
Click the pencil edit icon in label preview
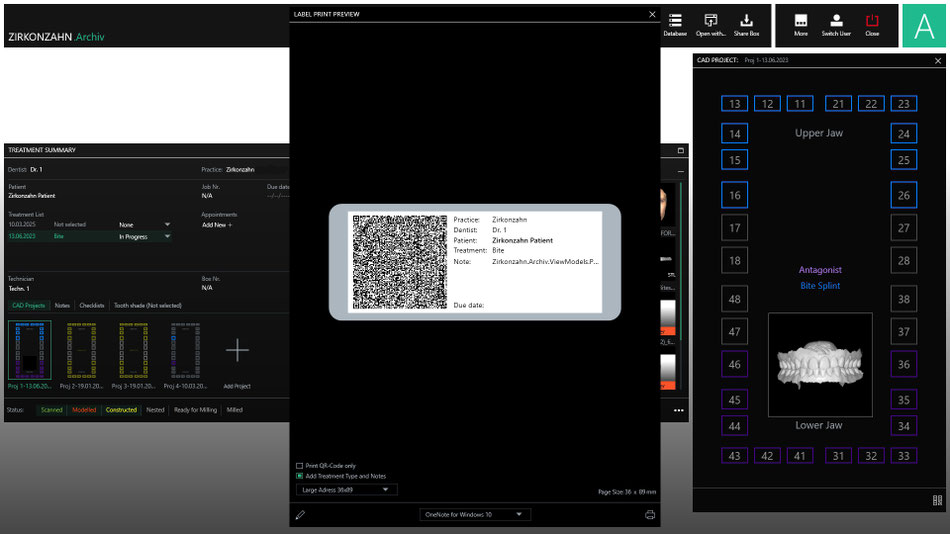(300, 515)
